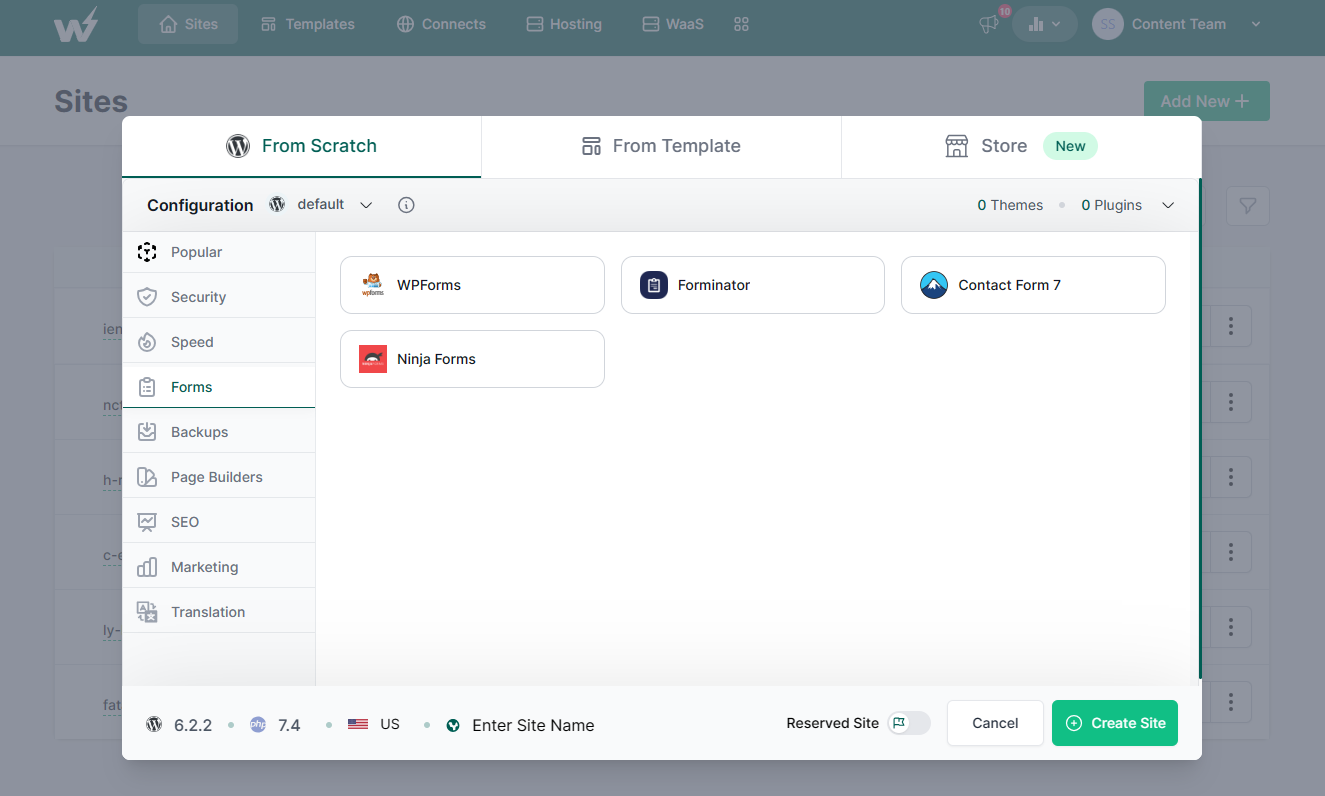Select the Speed category icon
Screen dimensions: 1325x796
click(147, 342)
